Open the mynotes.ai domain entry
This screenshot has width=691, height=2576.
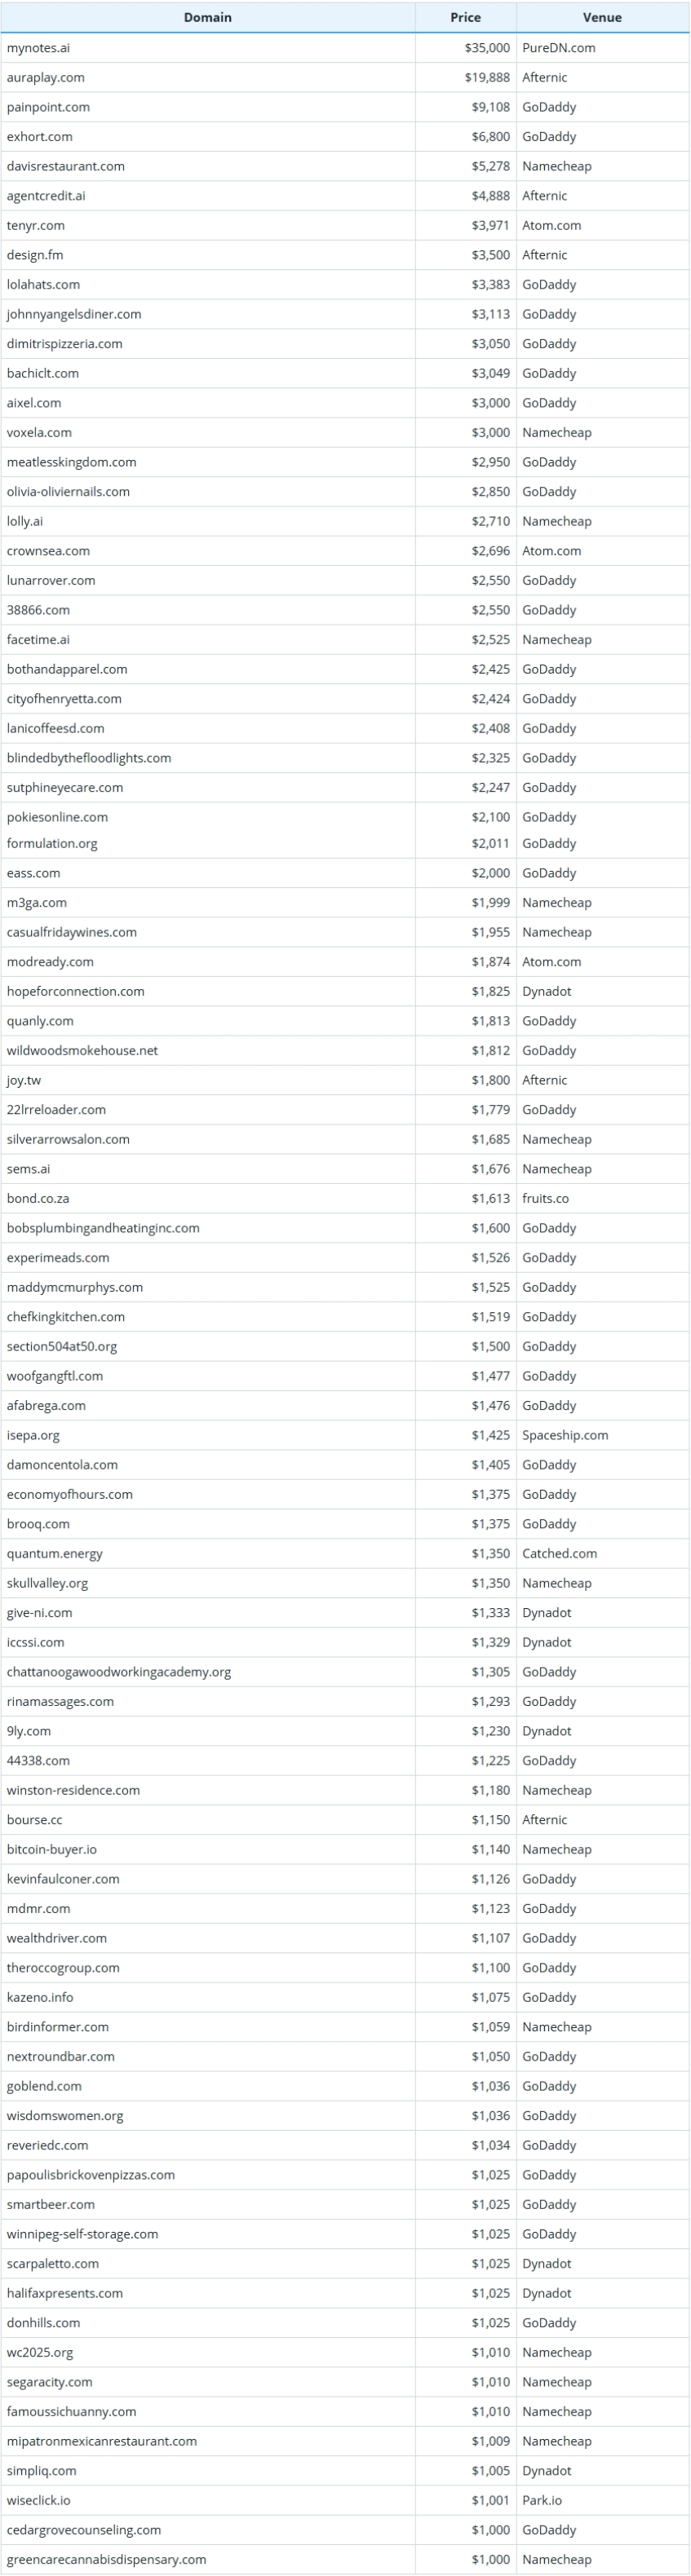click(x=38, y=48)
